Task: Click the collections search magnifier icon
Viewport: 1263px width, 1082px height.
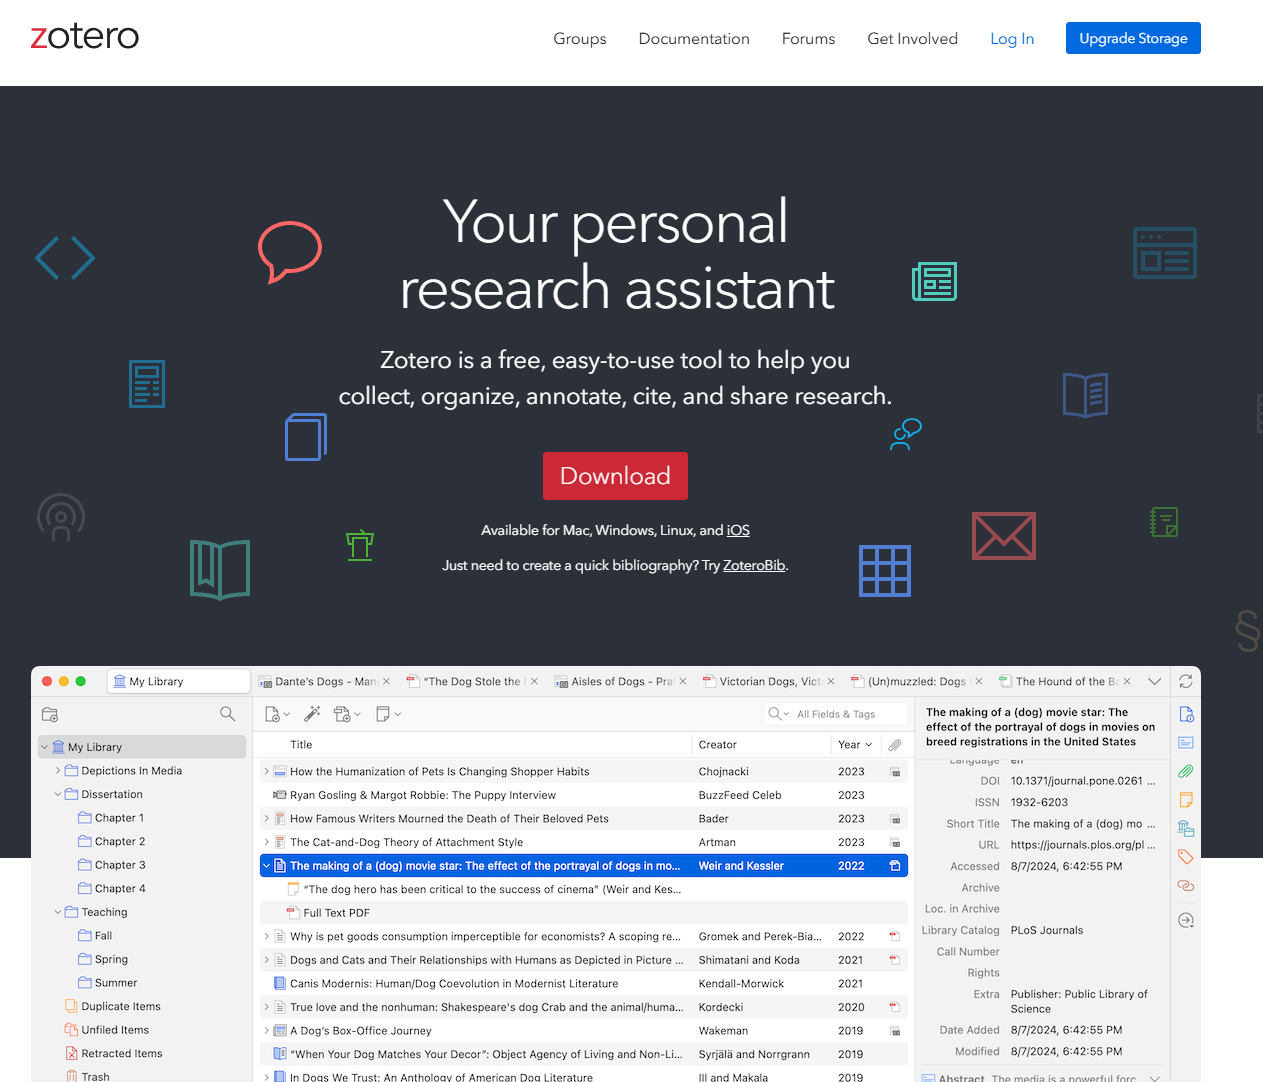Action: pyautogui.click(x=228, y=714)
